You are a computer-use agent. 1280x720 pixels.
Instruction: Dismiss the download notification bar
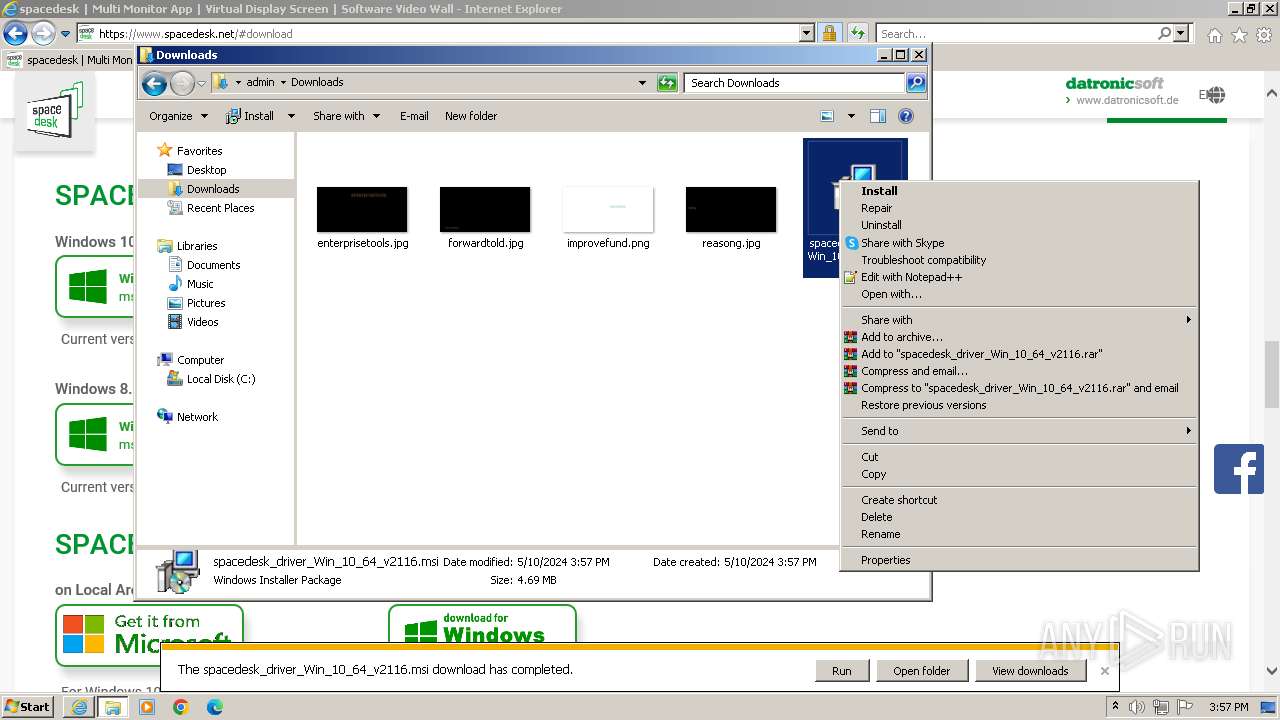[1104, 671]
